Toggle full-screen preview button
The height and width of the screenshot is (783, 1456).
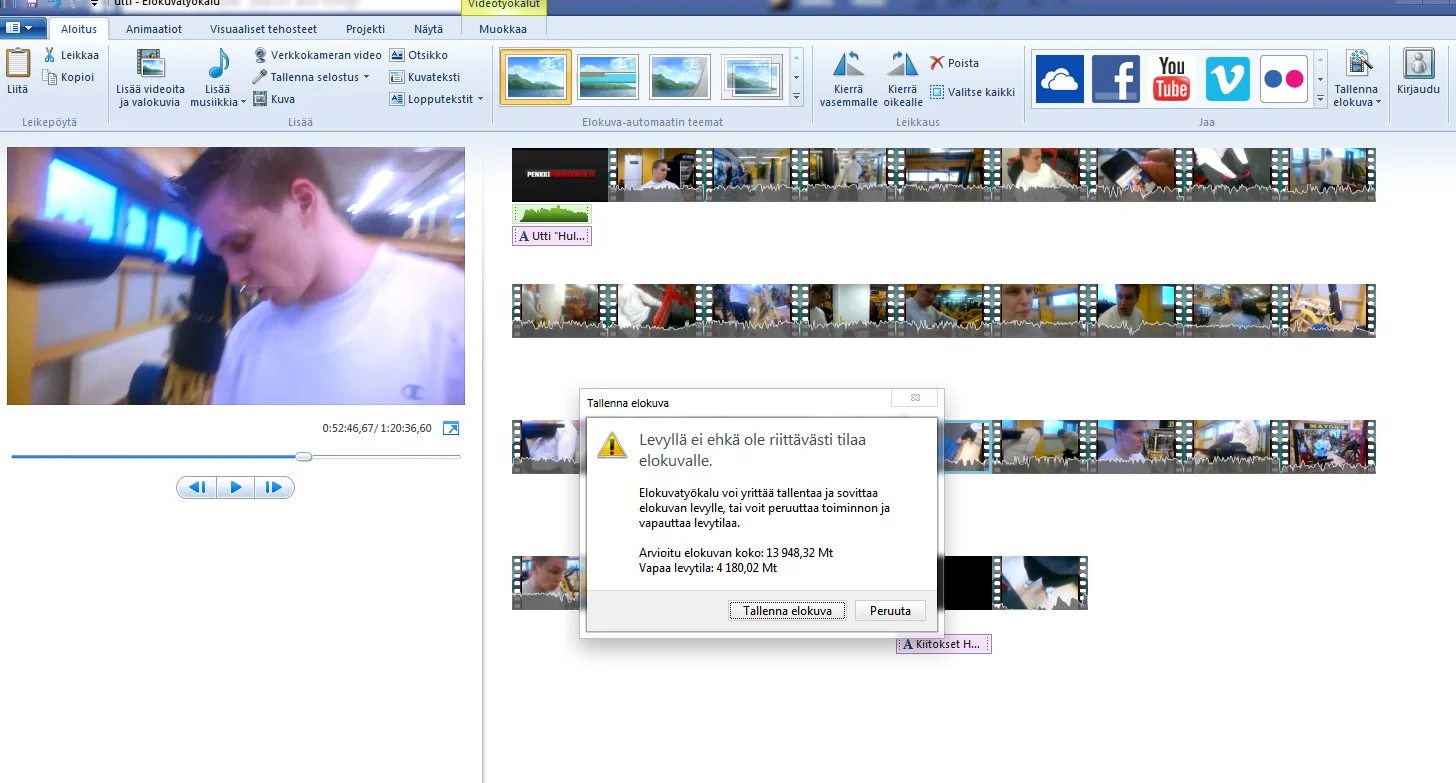(451, 428)
